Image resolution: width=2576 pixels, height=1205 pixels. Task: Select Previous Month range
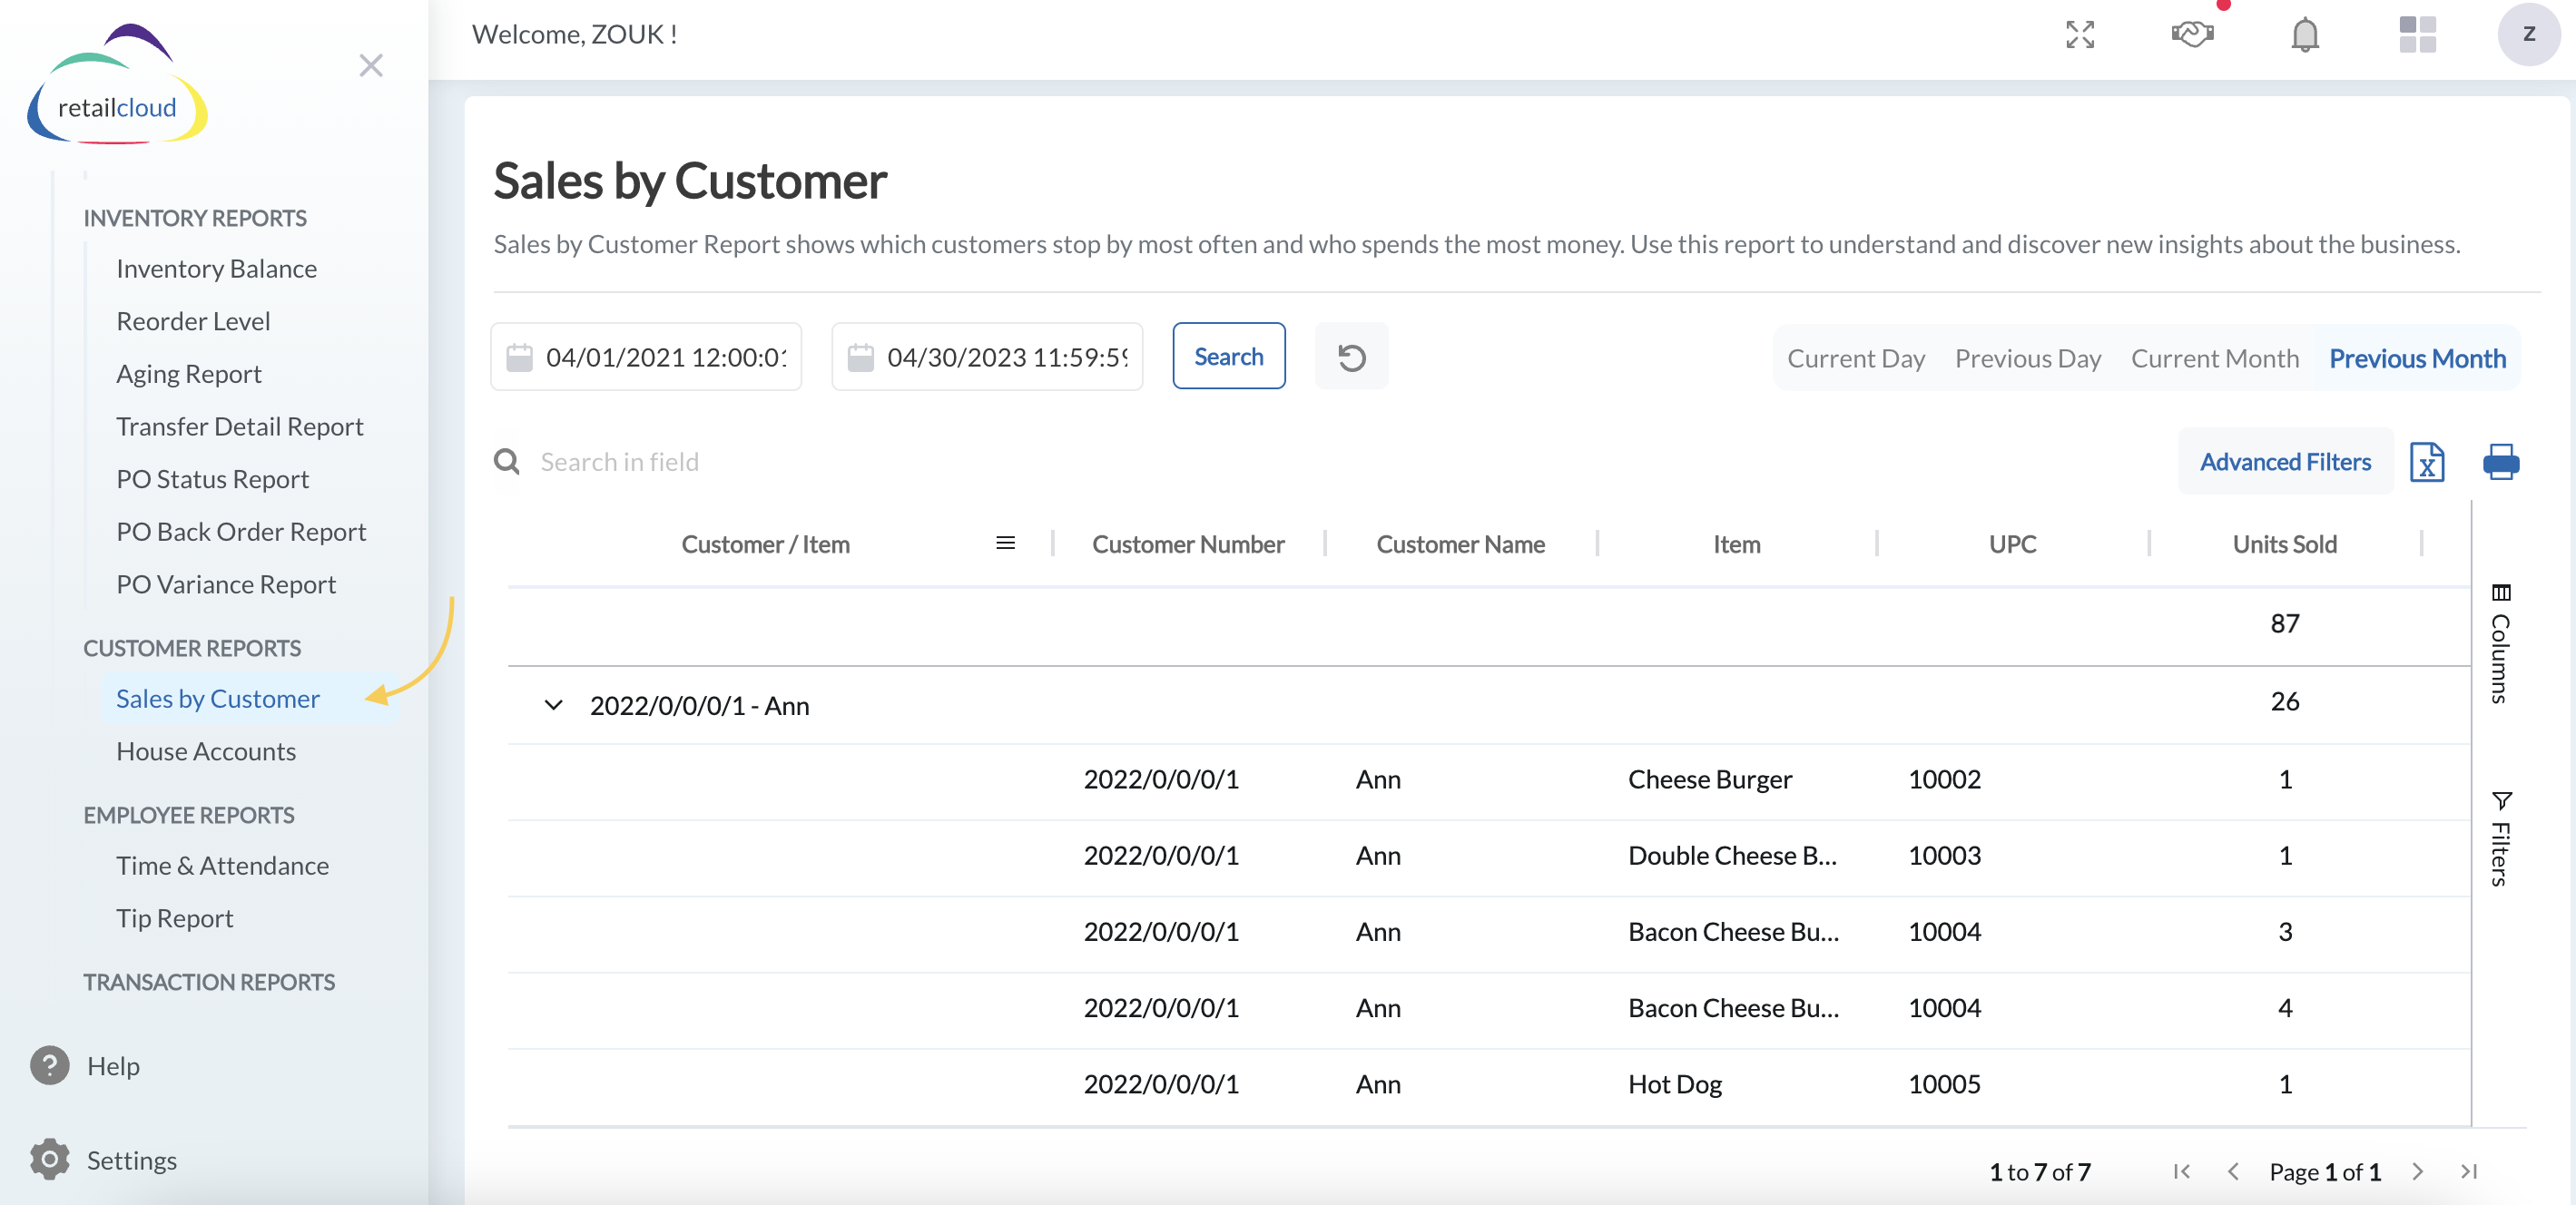[x=2417, y=358]
